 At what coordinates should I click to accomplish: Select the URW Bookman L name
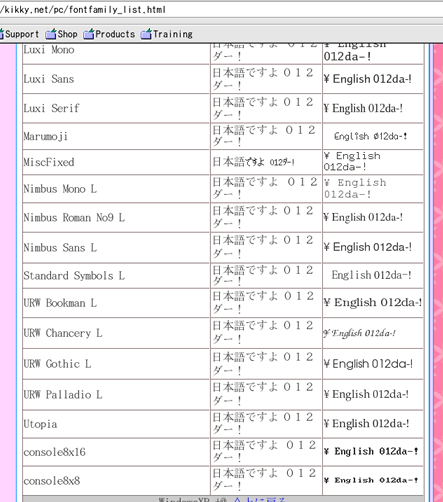pos(60,303)
